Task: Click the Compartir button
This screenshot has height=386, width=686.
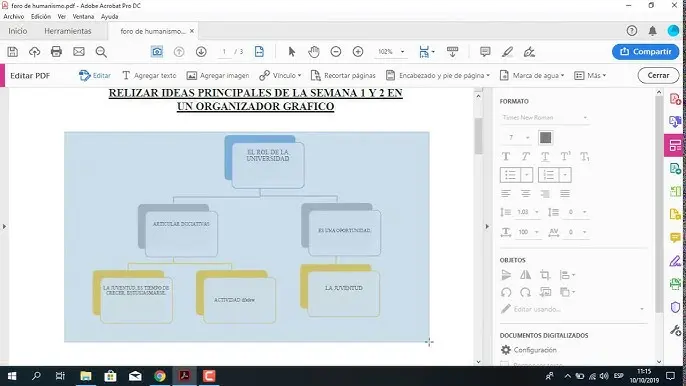Action: pos(645,52)
